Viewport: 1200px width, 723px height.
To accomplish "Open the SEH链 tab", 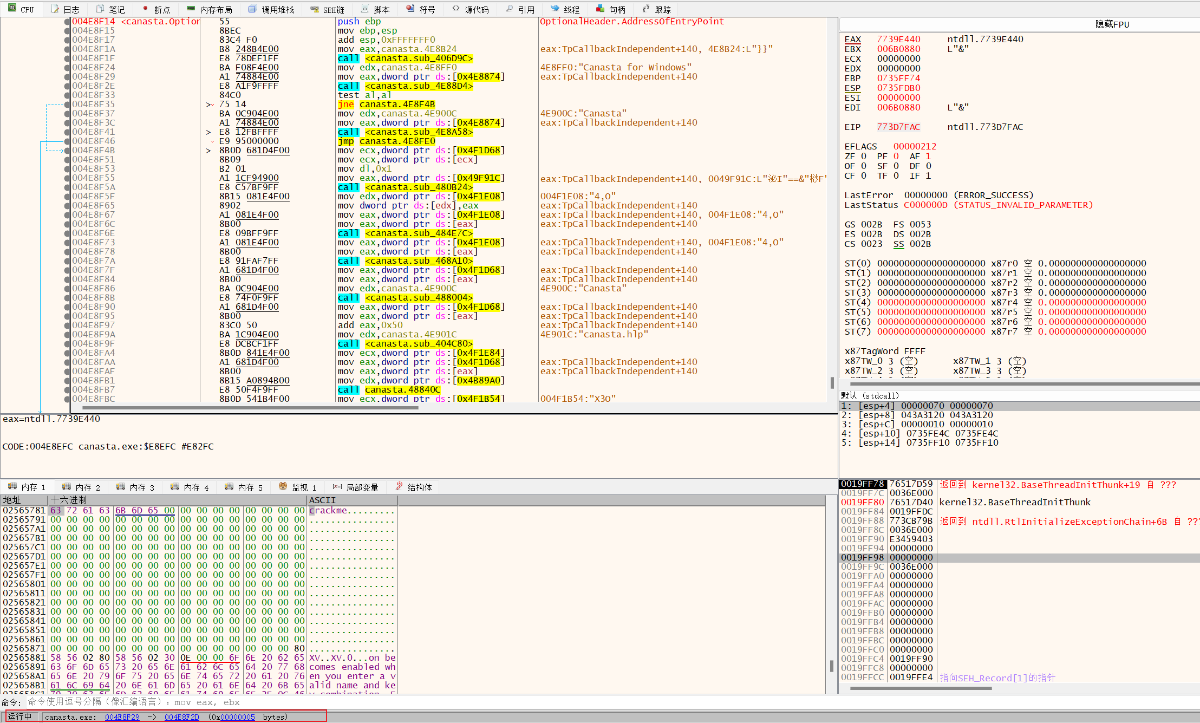I will click(327, 9).
